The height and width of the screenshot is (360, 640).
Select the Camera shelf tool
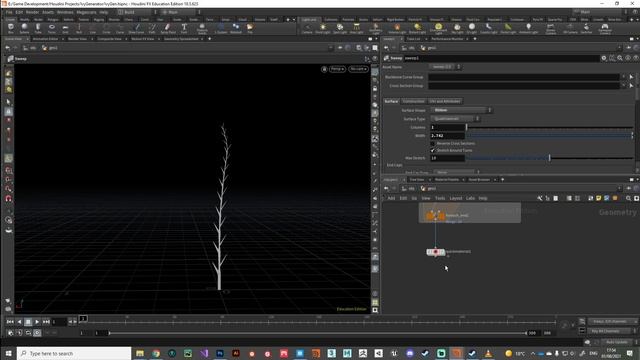307,28
